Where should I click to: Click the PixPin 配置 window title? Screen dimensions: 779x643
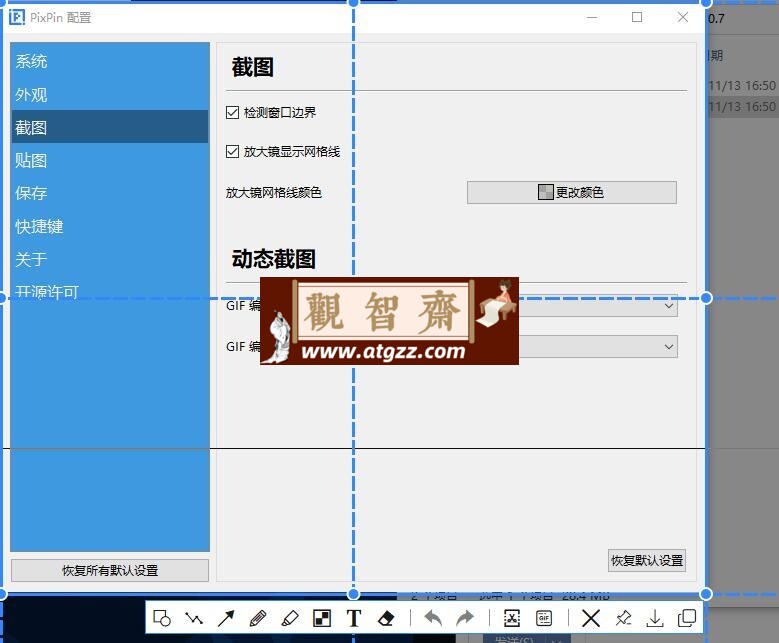[60, 18]
